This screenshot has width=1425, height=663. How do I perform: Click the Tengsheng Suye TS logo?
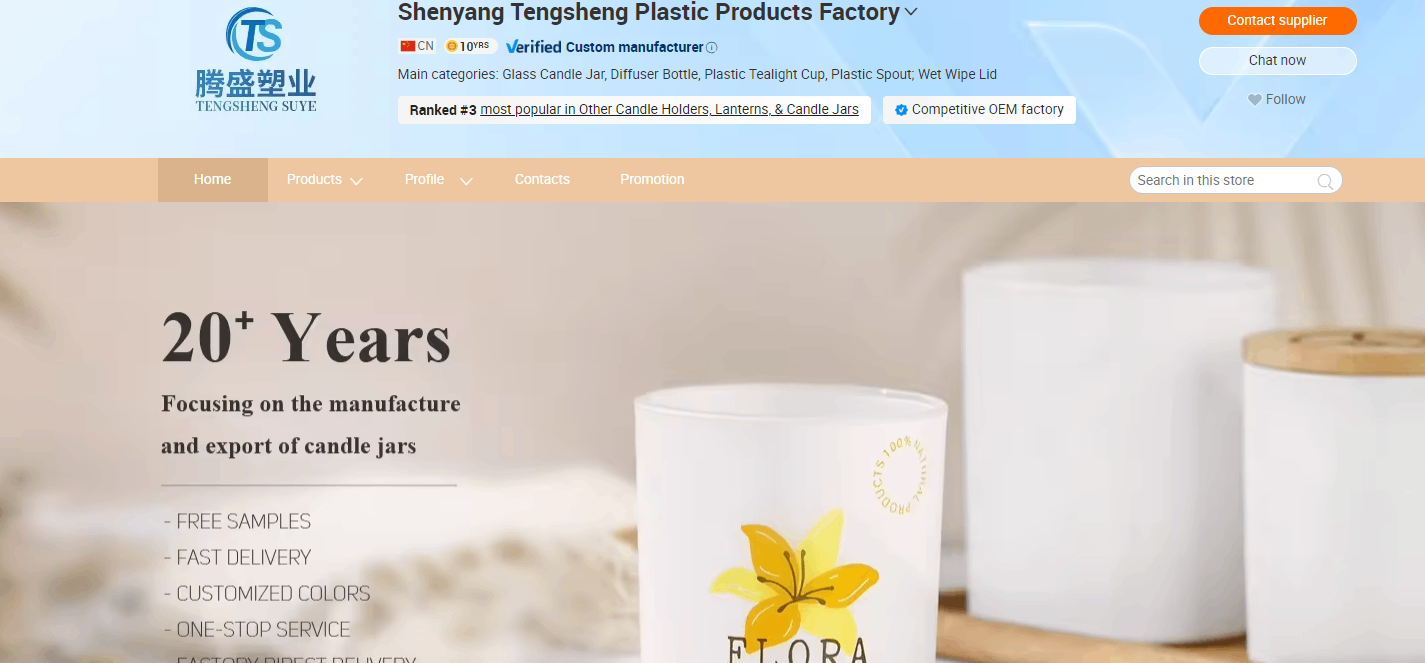[256, 60]
